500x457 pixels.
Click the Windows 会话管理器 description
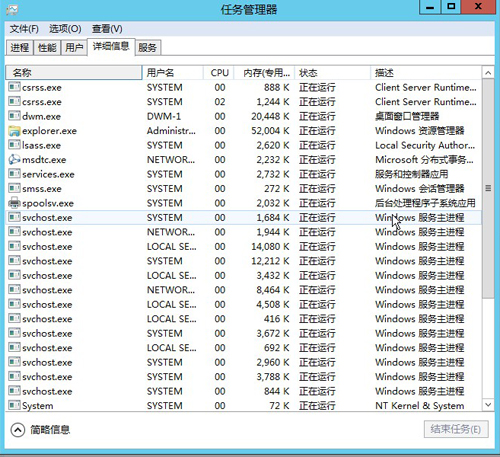[420, 189]
